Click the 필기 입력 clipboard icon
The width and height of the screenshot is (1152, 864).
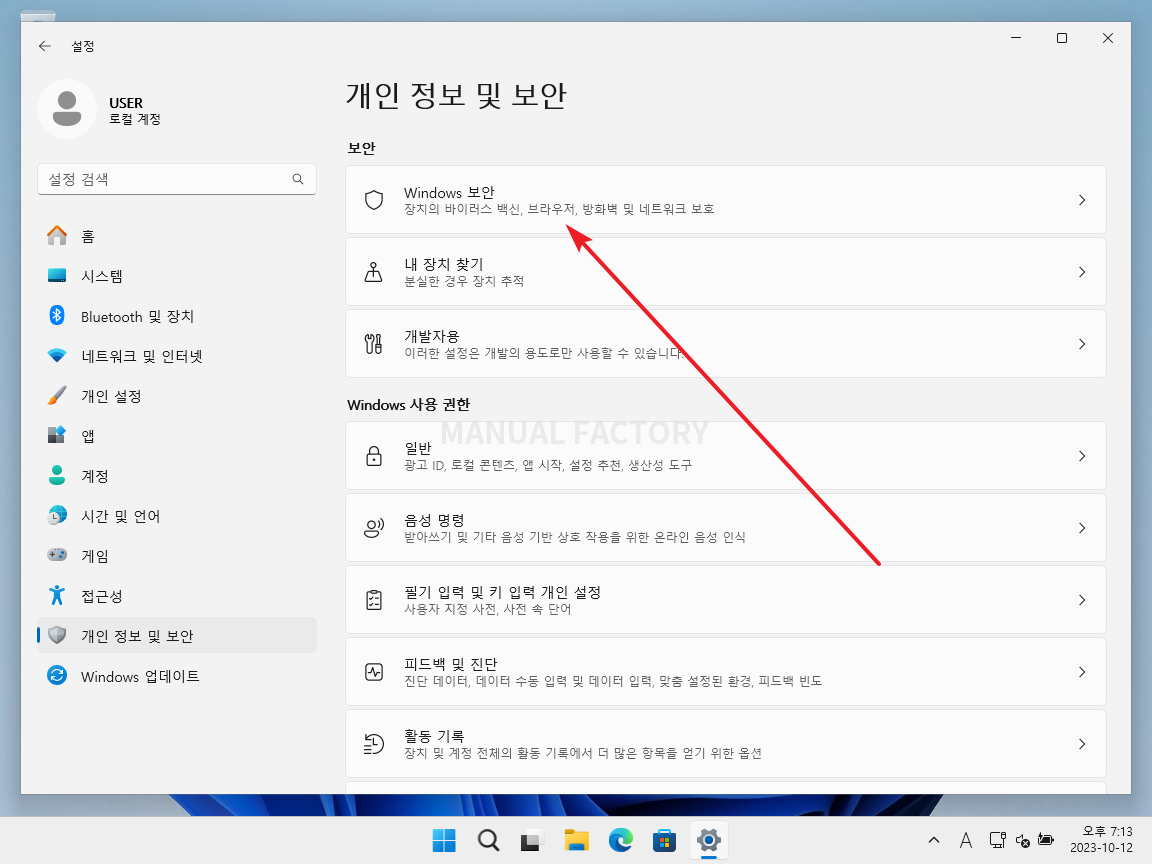[x=374, y=600]
